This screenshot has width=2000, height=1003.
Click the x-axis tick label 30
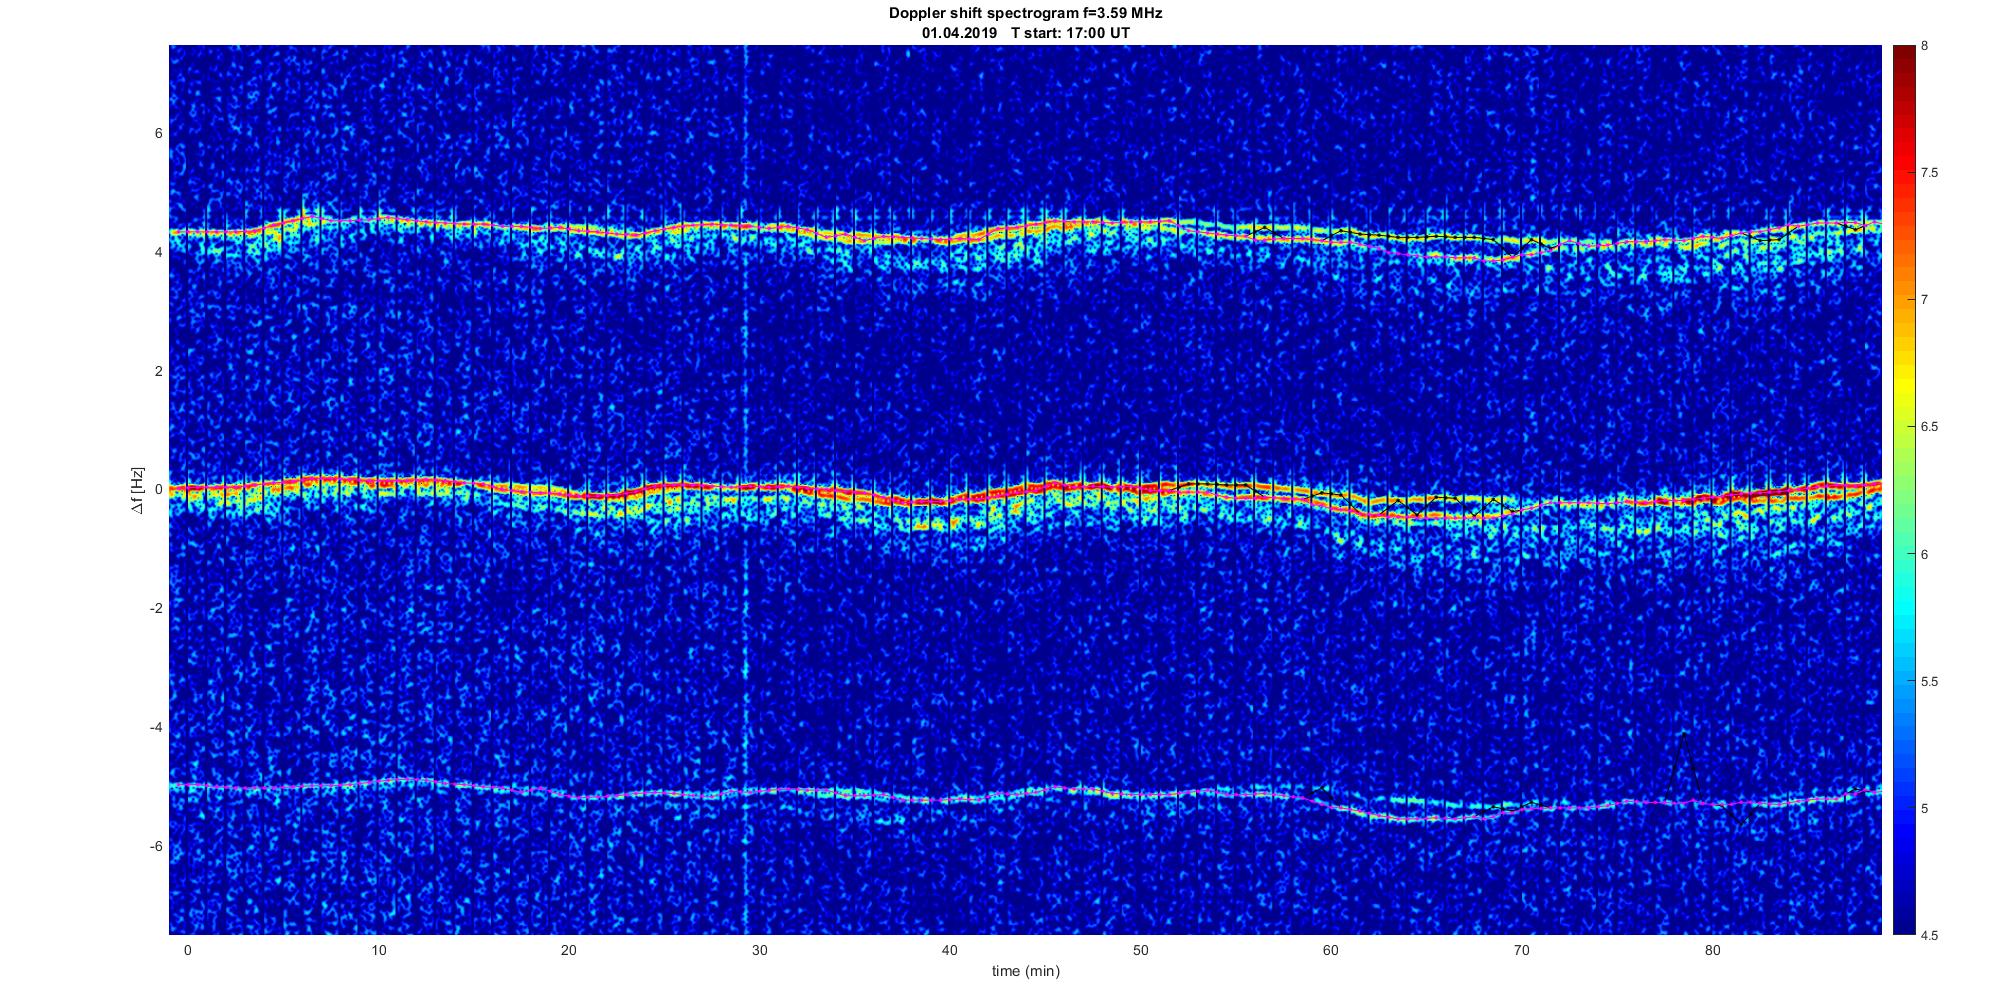coord(759,950)
